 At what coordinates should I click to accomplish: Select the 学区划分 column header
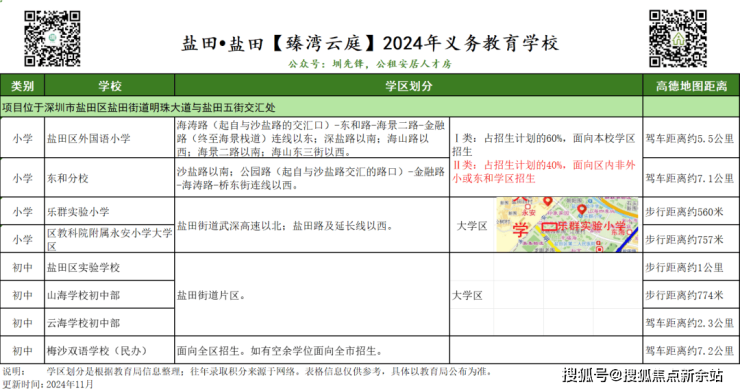pos(409,85)
